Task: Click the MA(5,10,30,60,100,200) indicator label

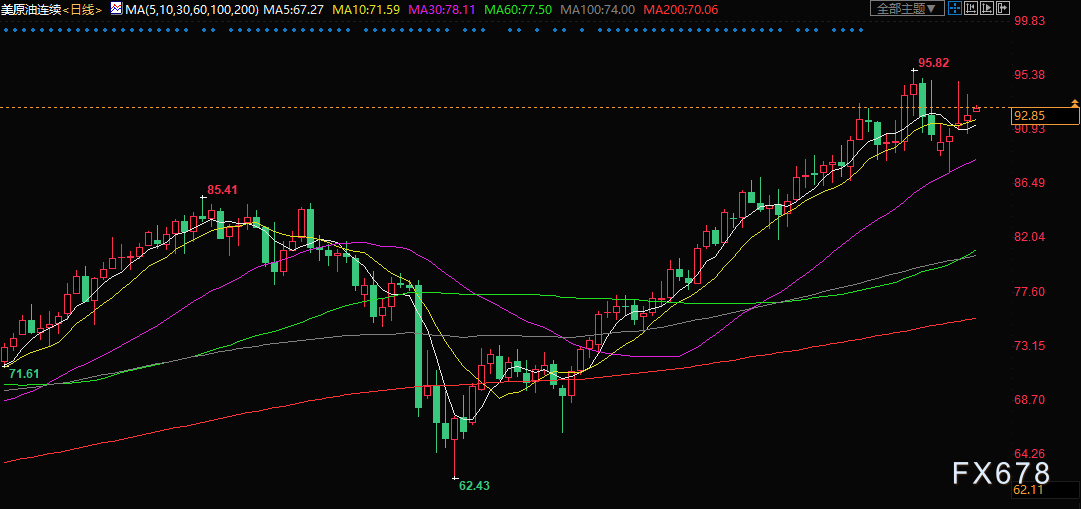Action: [192, 10]
